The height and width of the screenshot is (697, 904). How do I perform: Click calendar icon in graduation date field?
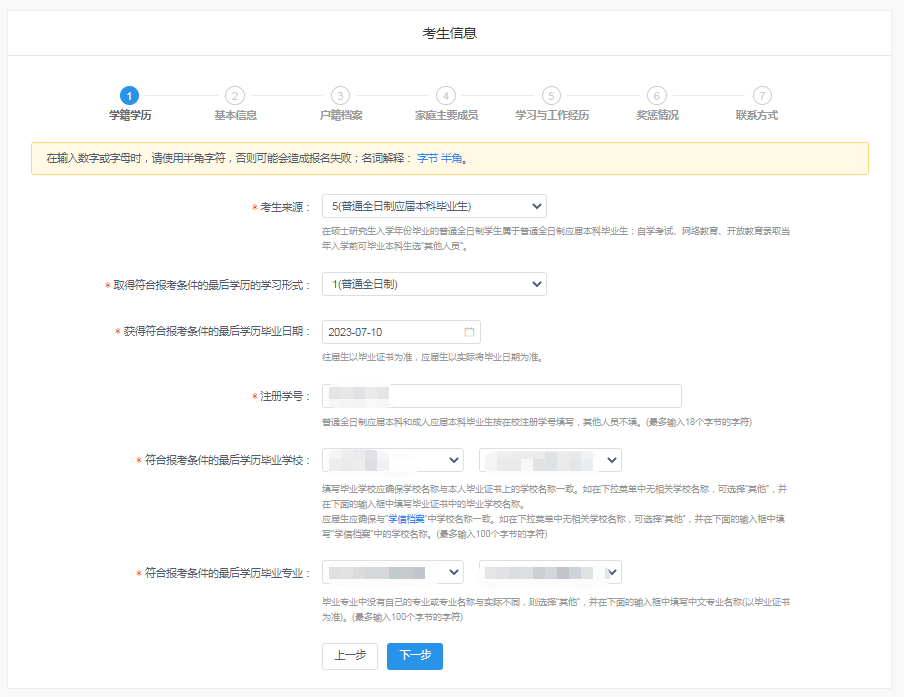click(x=469, y=332)
